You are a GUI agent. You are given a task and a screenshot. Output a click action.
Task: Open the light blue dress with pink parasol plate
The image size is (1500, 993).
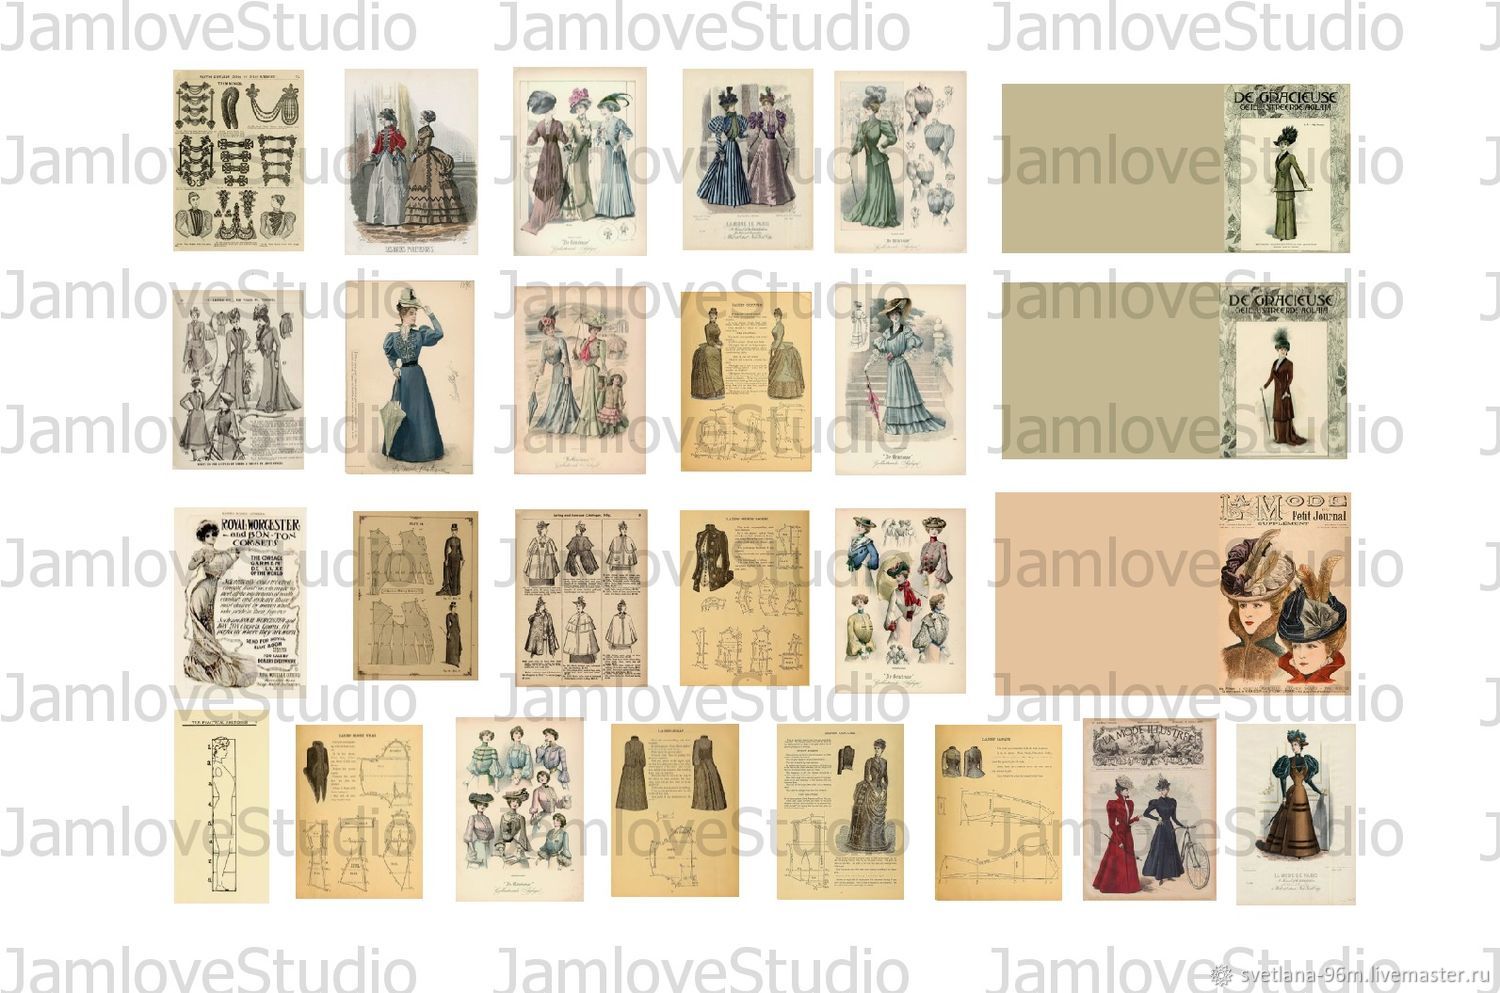[900, 379]
